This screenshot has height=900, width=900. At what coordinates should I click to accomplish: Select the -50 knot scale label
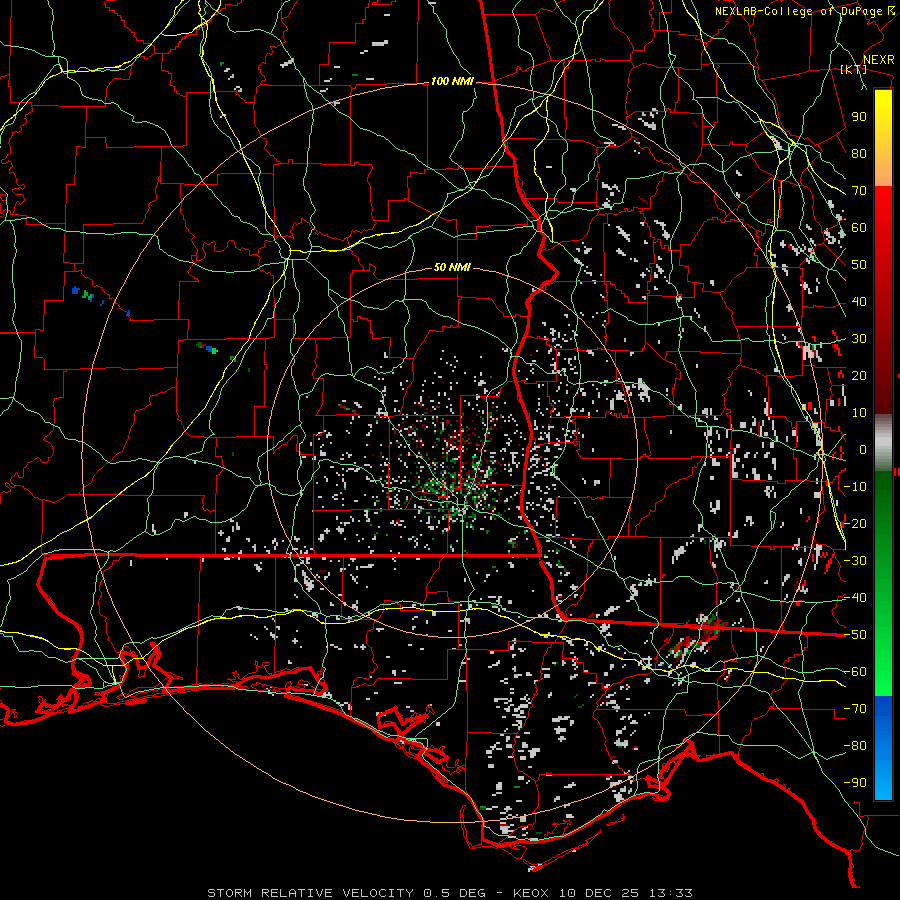click(x=855, y=635)
